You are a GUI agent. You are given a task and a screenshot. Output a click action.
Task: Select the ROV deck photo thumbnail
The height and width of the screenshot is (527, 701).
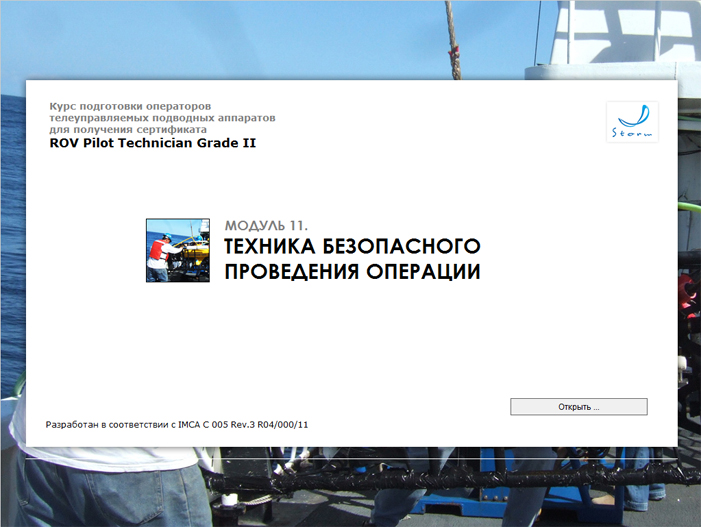pos(178,250)
